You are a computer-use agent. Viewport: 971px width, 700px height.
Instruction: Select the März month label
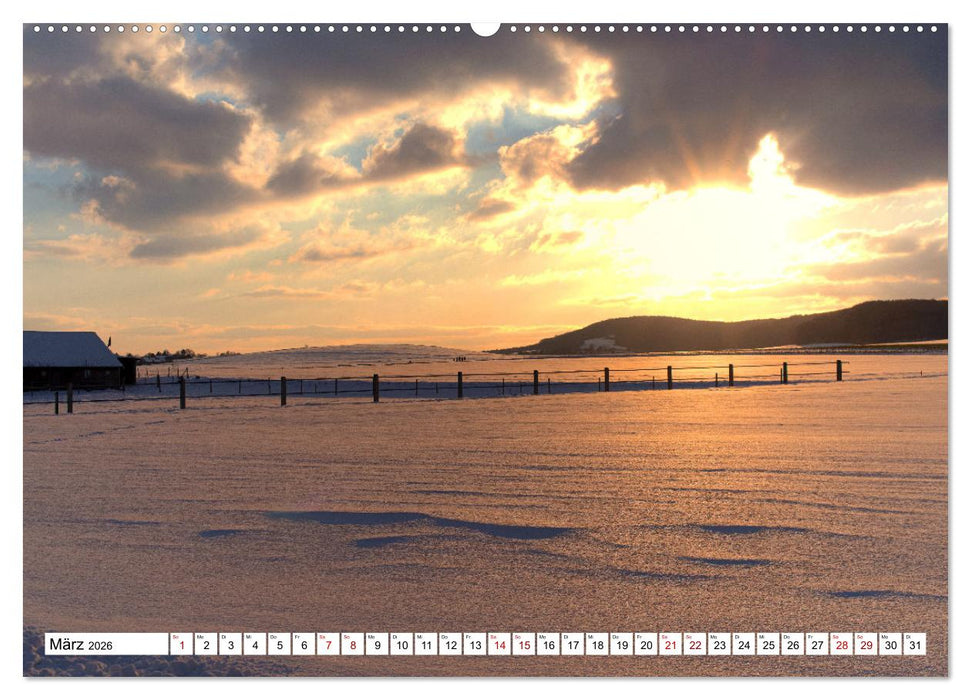tap(68, 643)
